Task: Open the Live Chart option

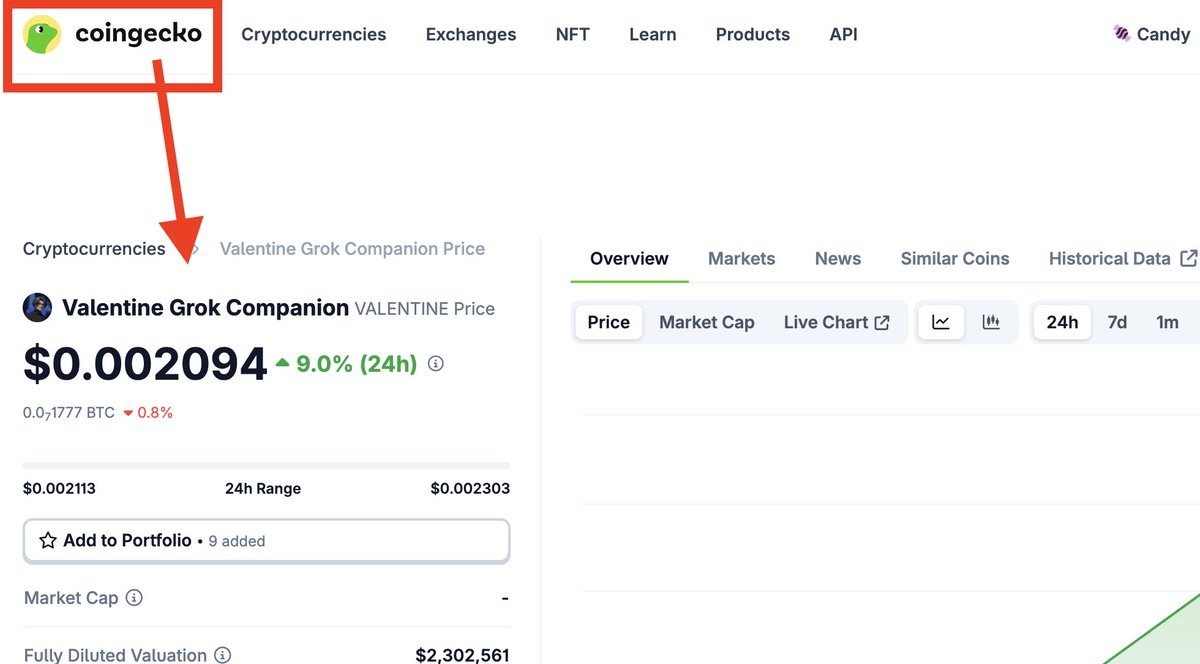Action: click(x=837, y=322)
